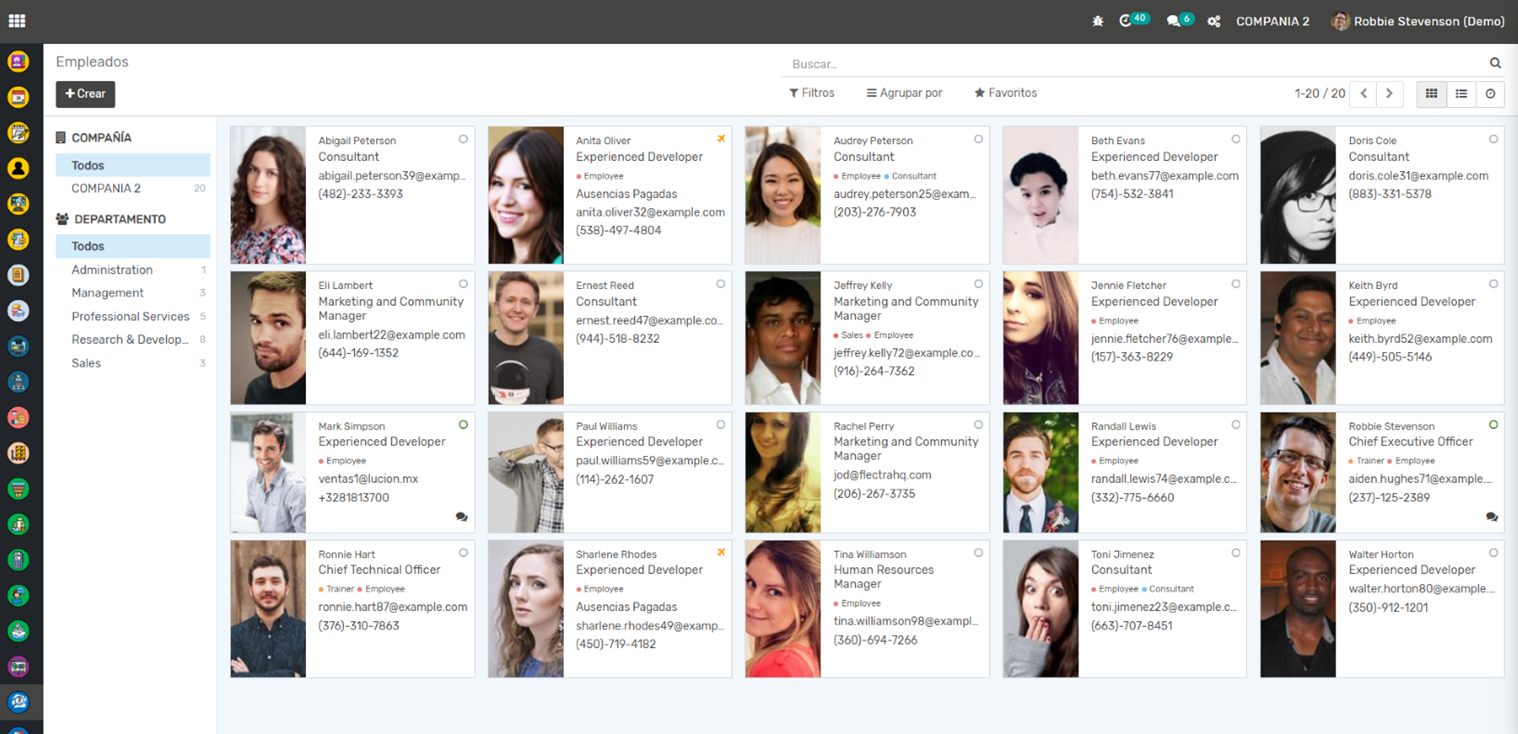Filter by Research & Development department
The image size is (1518, 734).
(x=130, y=340)
